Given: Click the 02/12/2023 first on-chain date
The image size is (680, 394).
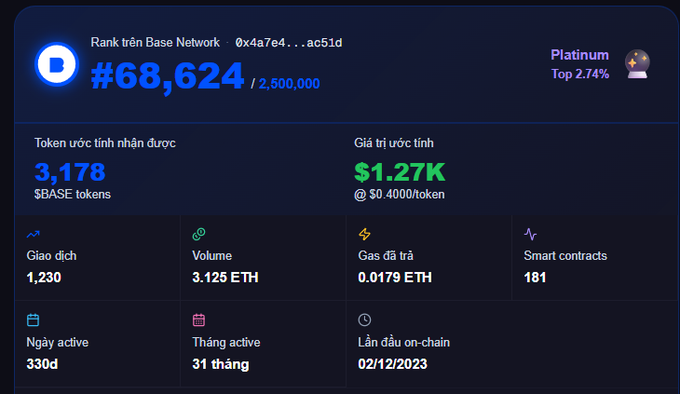Looking at the screenshot, I should pos(392,364).
